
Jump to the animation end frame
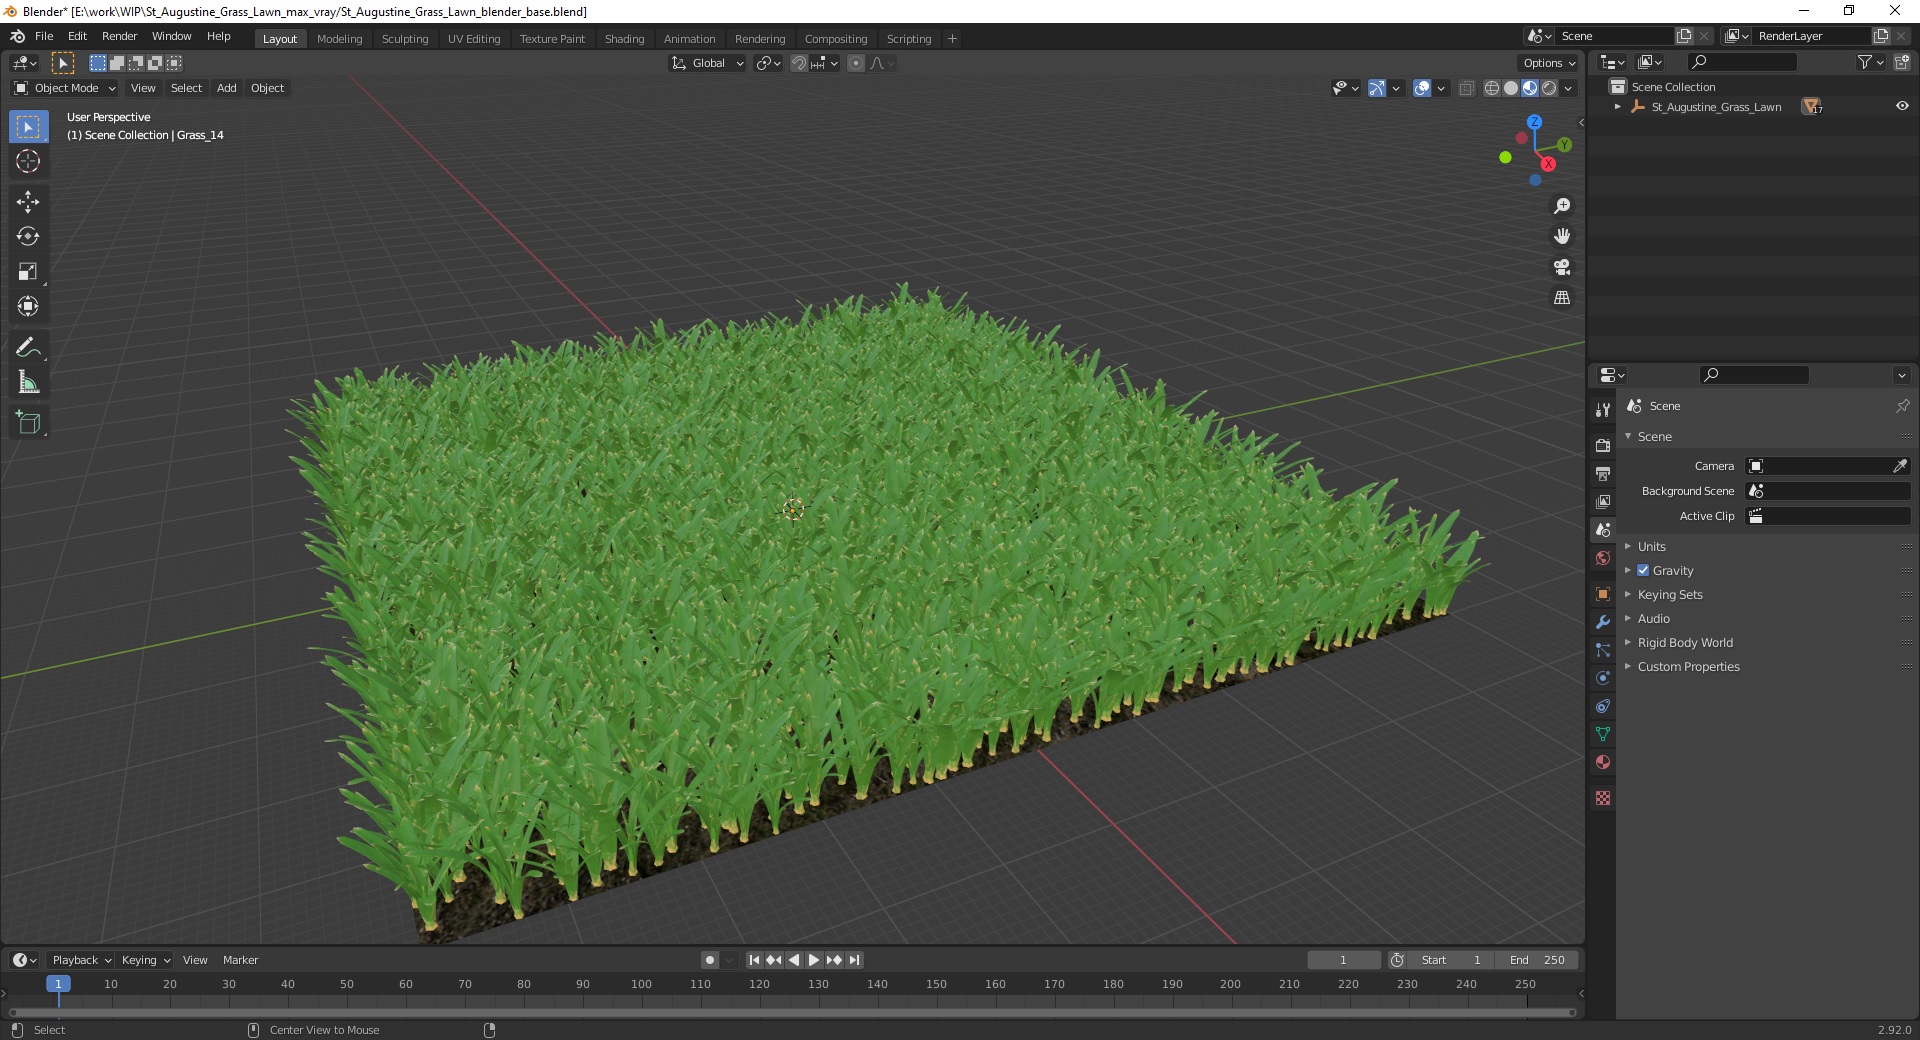pos(854,960)
